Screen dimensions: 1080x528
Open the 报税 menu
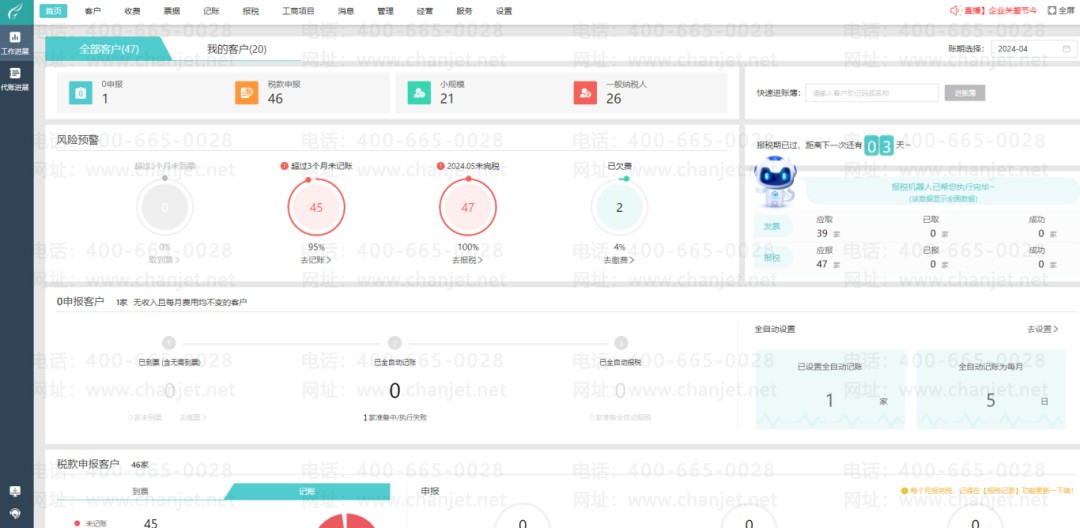point(251,11)
